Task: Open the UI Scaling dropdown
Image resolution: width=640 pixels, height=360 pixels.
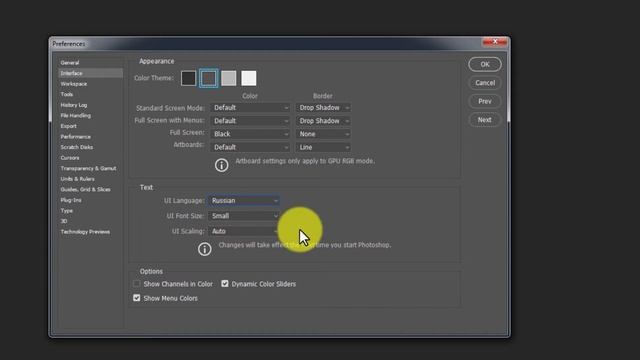Action: [x=244, y=231]
